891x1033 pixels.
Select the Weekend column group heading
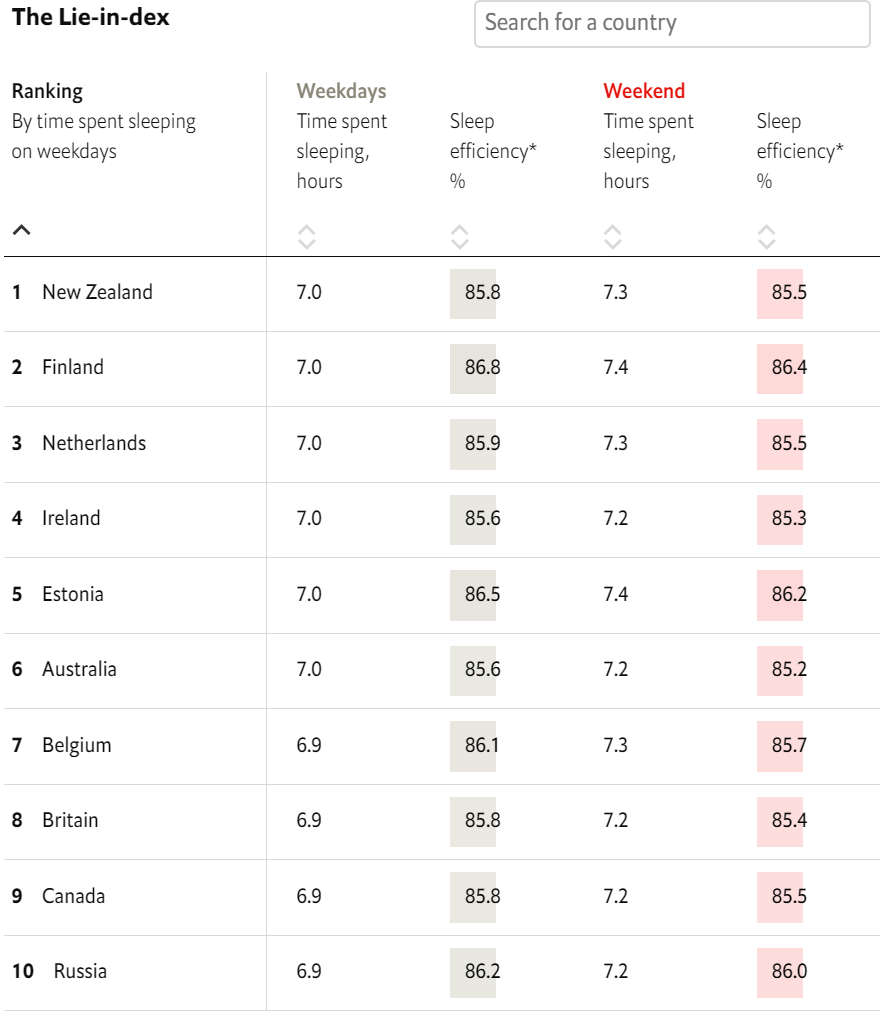644,91
